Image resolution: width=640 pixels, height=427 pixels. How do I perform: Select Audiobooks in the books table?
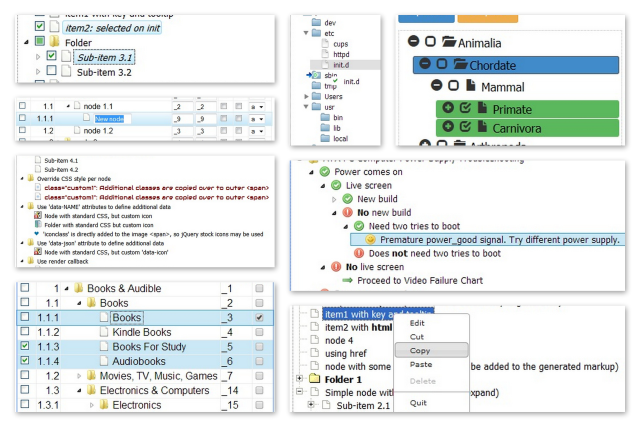click(x=139, y=361)
